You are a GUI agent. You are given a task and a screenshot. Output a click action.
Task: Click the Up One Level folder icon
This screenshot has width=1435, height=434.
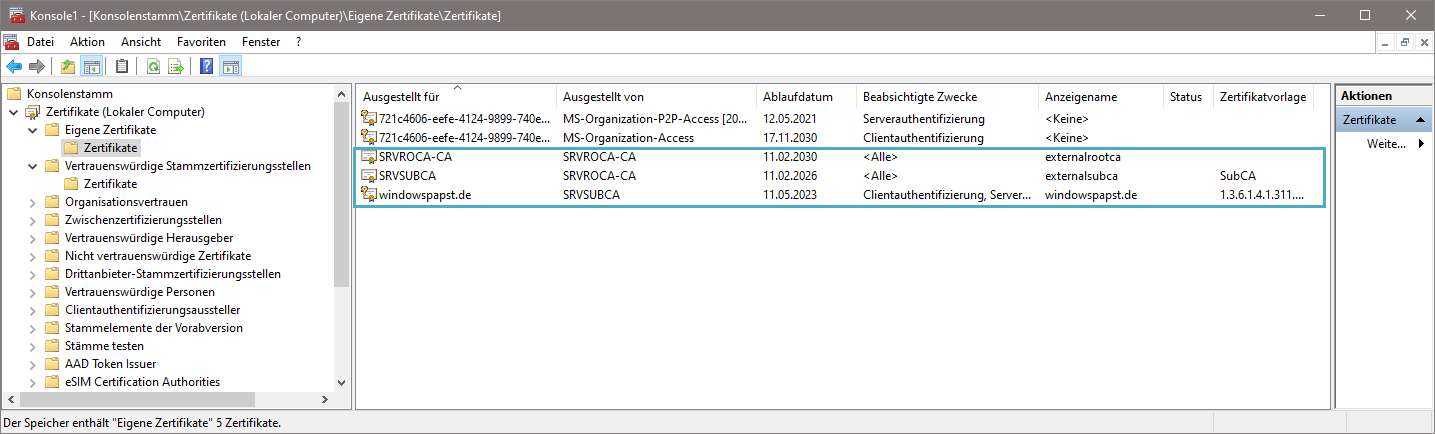(x=68, y=67)
